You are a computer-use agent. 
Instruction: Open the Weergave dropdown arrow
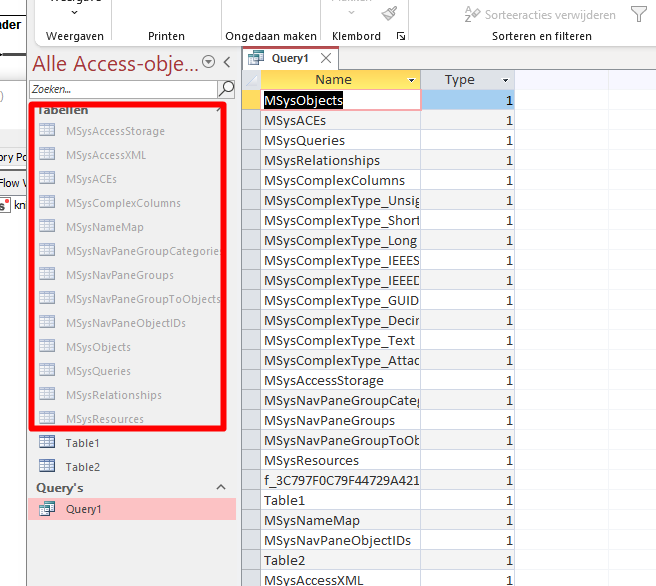point(74,13)
